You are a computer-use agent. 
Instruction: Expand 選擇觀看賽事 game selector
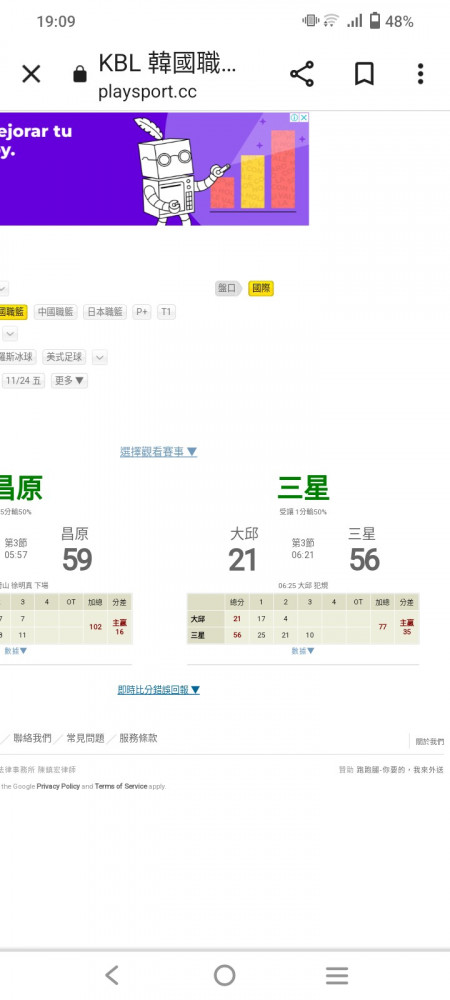(159, 452)
